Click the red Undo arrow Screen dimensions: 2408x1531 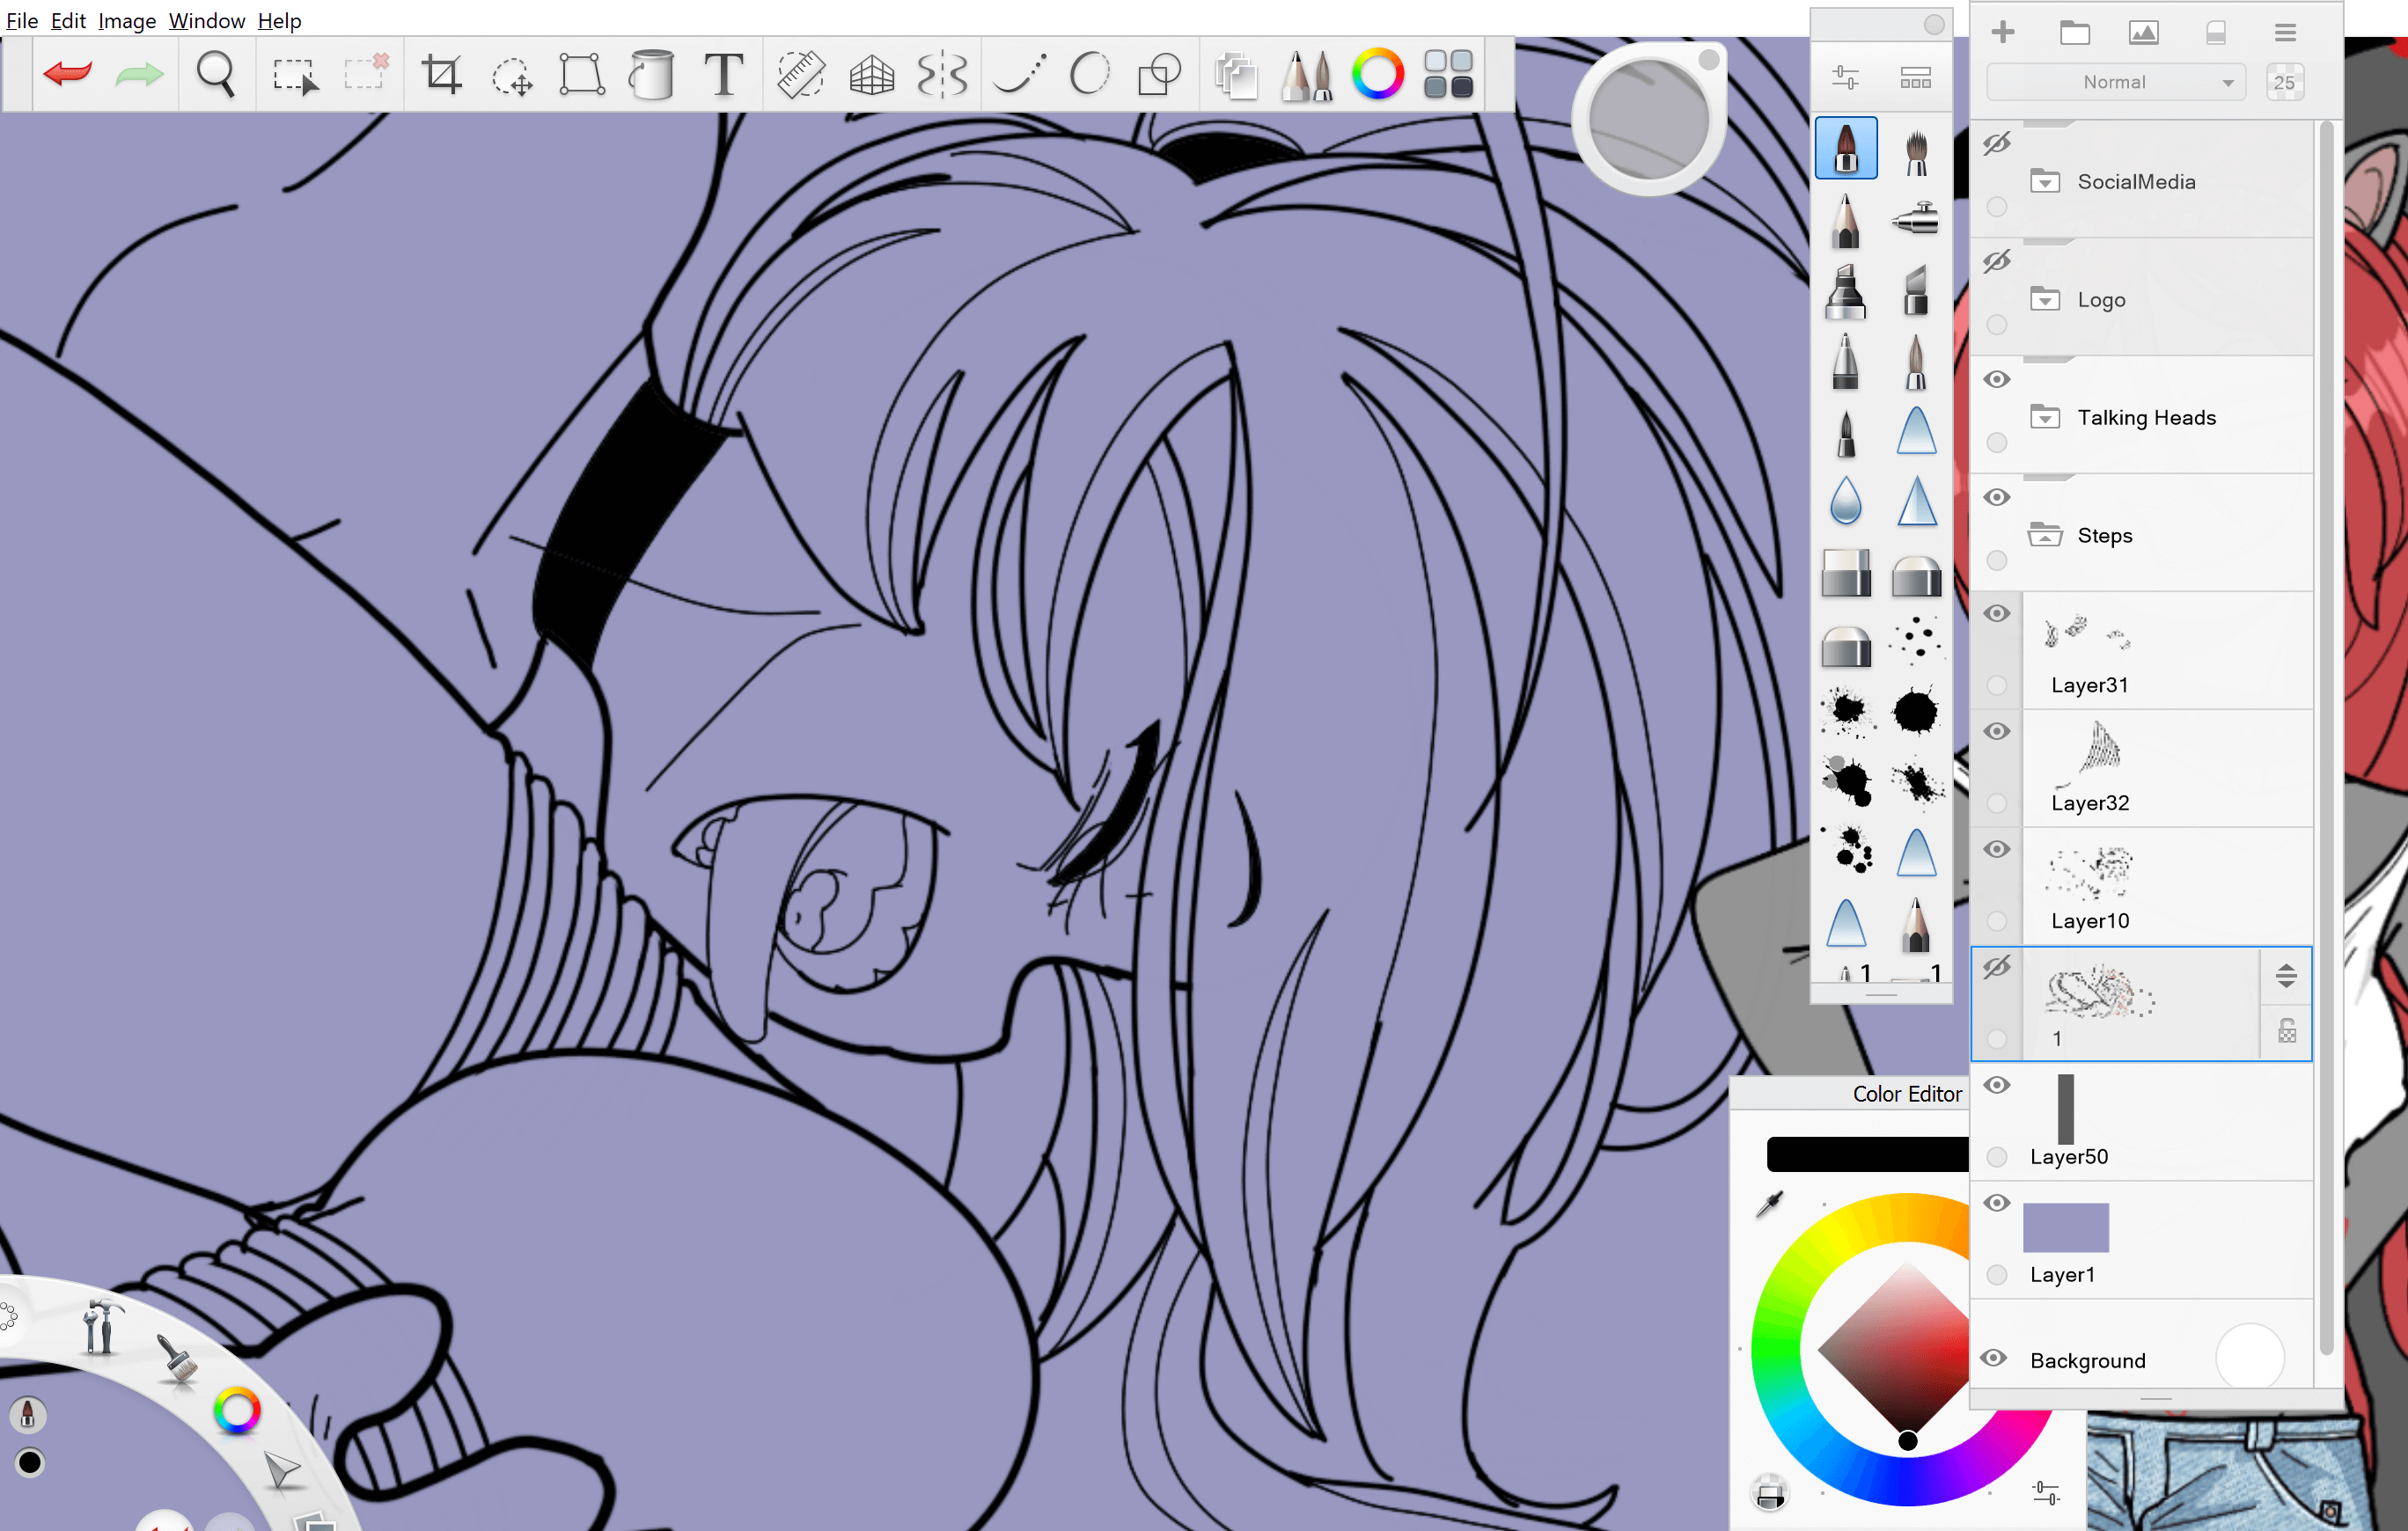[x=68, y=73]
